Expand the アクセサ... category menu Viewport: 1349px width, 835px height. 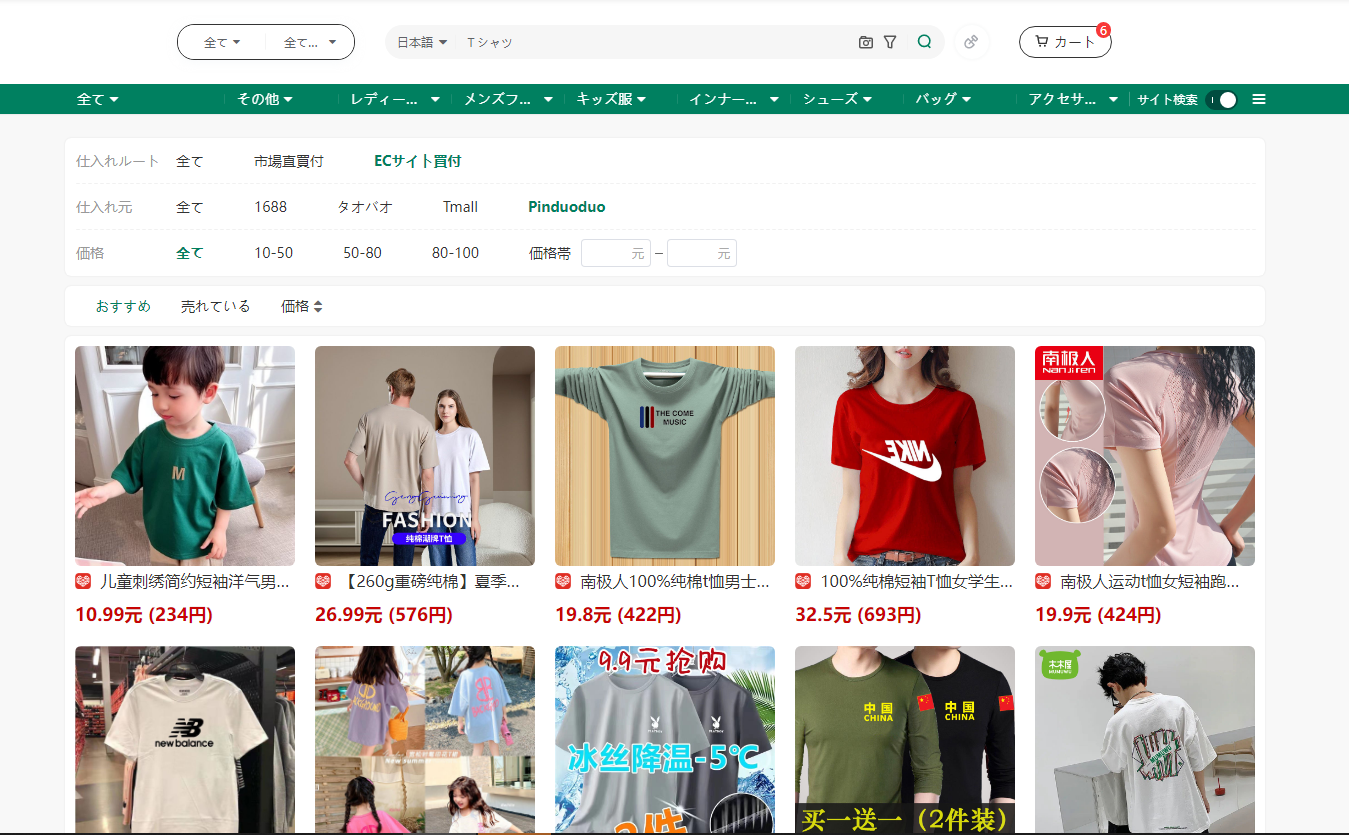point(1074,99)
